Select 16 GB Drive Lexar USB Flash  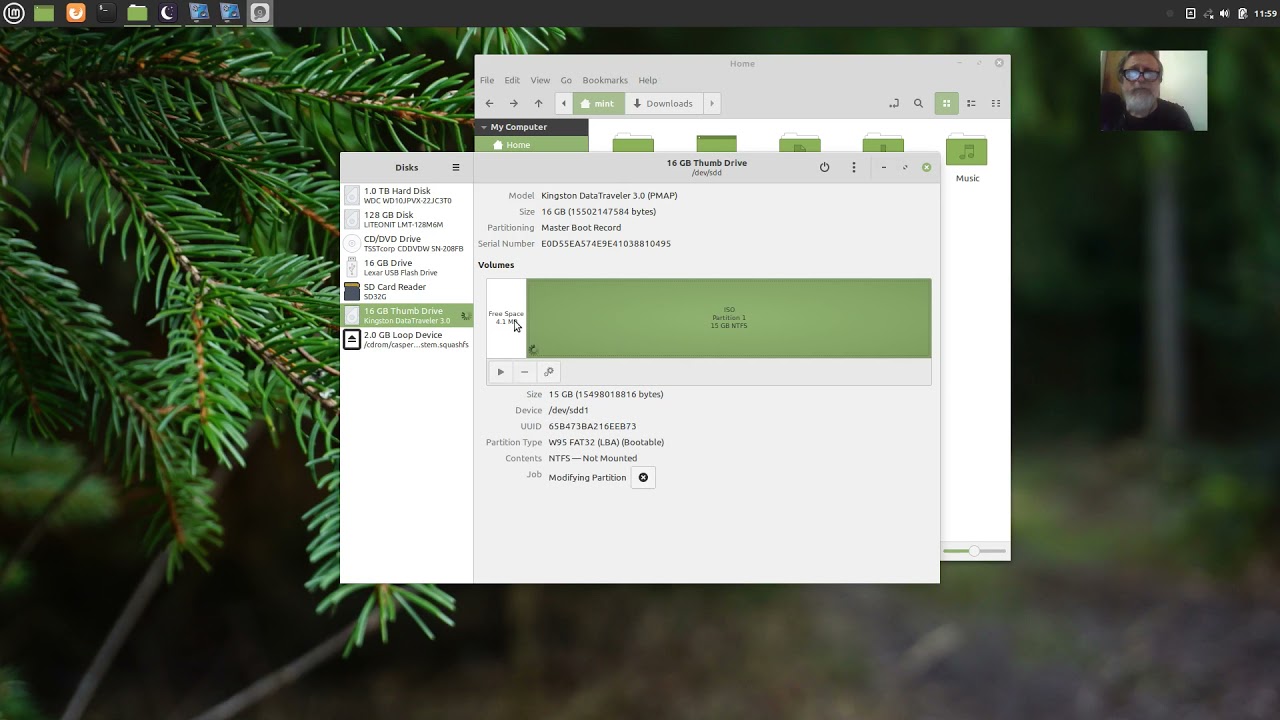pyautogui.click(x=407, y=267)
